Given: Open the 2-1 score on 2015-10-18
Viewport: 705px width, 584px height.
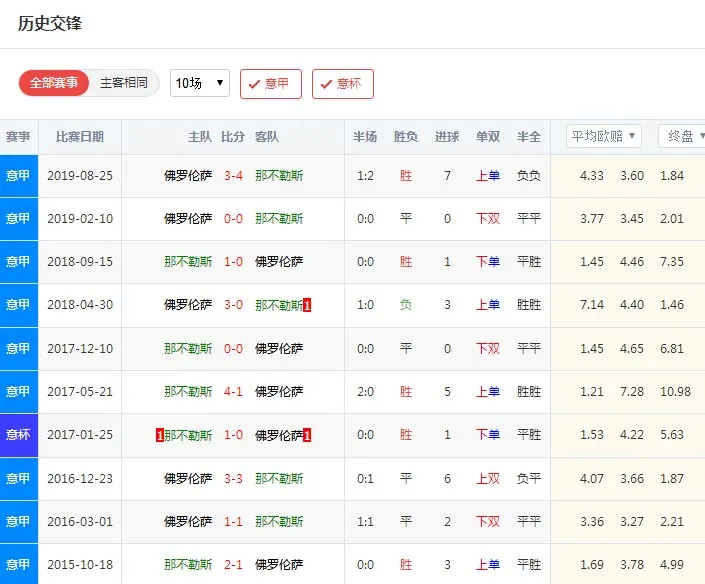Looking at the screenshot, I should (233, 565).
